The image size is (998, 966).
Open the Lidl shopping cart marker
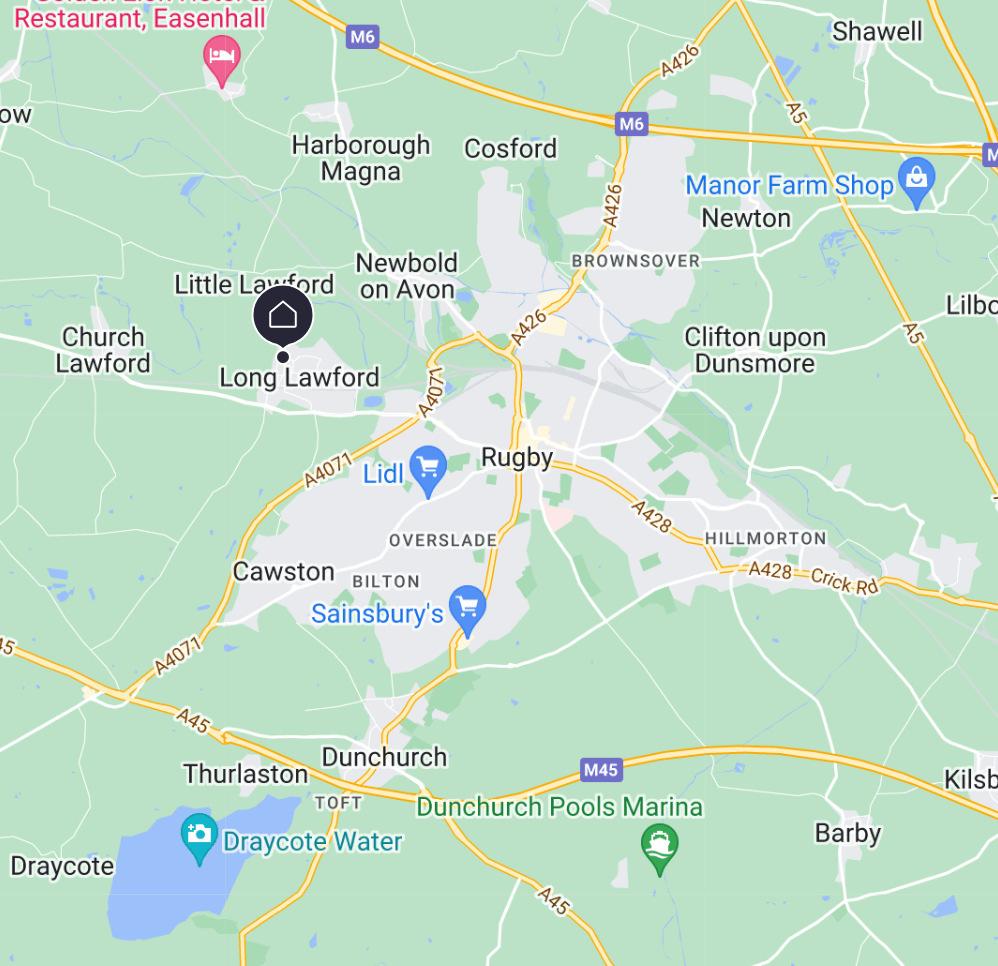coord(428,472)
